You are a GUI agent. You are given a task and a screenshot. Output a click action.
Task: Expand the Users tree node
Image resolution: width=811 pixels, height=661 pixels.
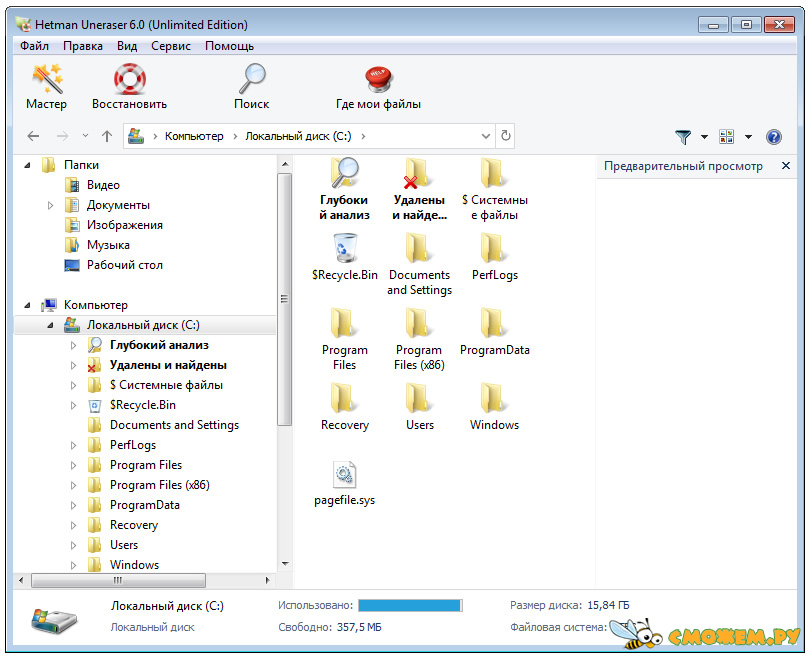point(73,545)
